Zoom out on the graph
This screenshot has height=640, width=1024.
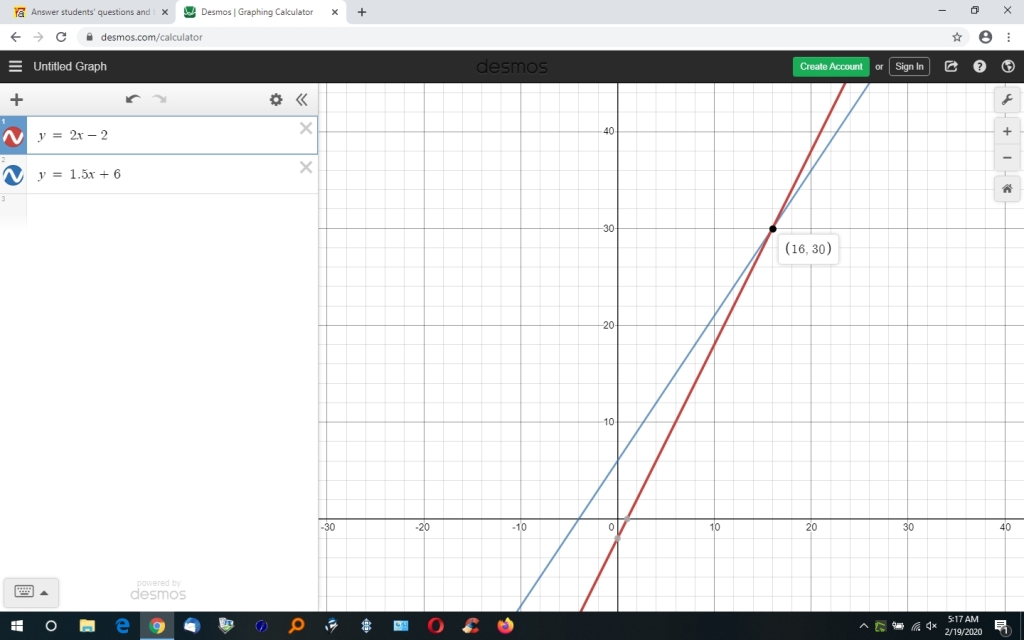[1007, 157]
